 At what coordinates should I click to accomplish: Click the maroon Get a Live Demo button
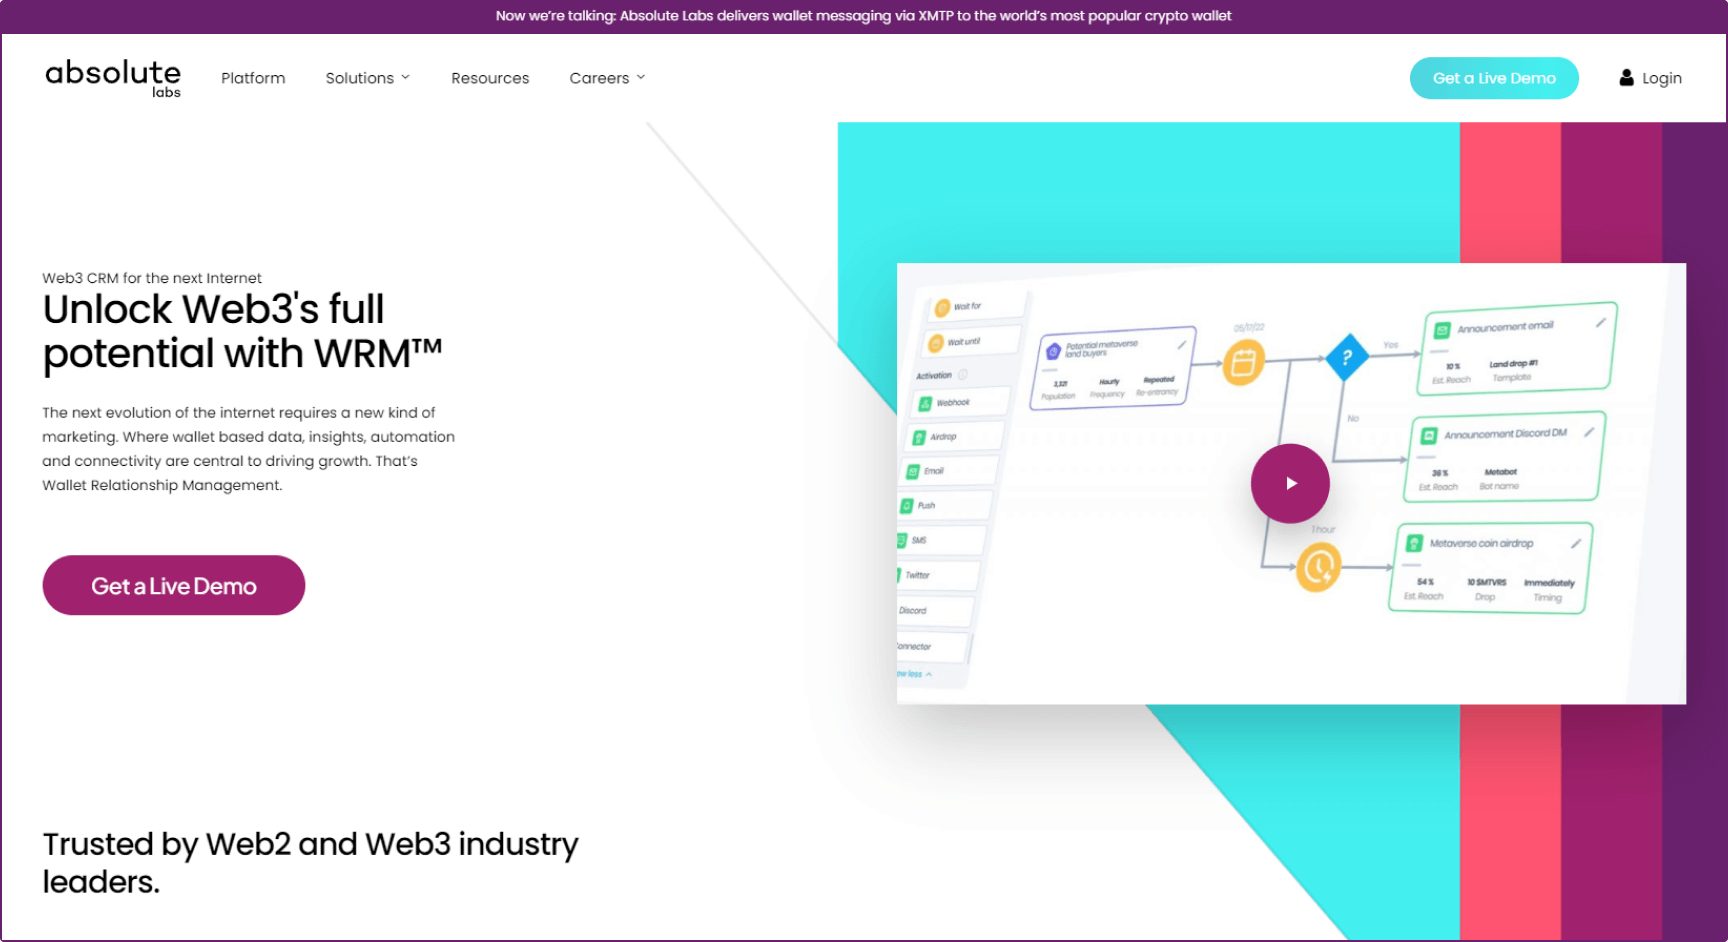(x=173, y=585)
